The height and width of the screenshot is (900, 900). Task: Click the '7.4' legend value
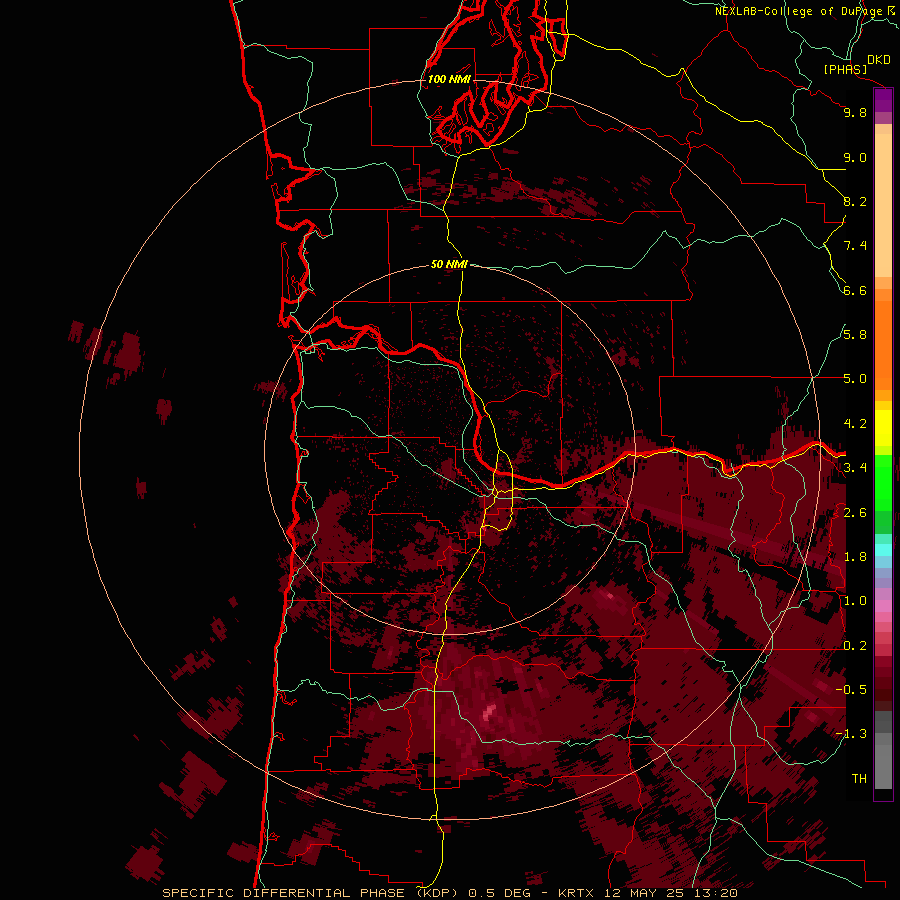[x=855, y=246]
